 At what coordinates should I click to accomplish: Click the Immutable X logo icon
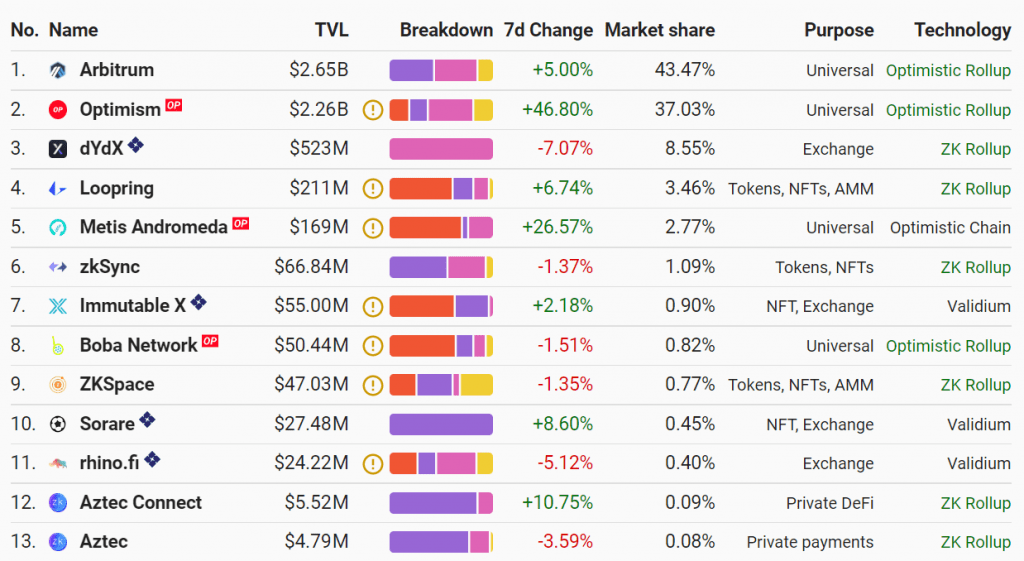coord(57,306)
